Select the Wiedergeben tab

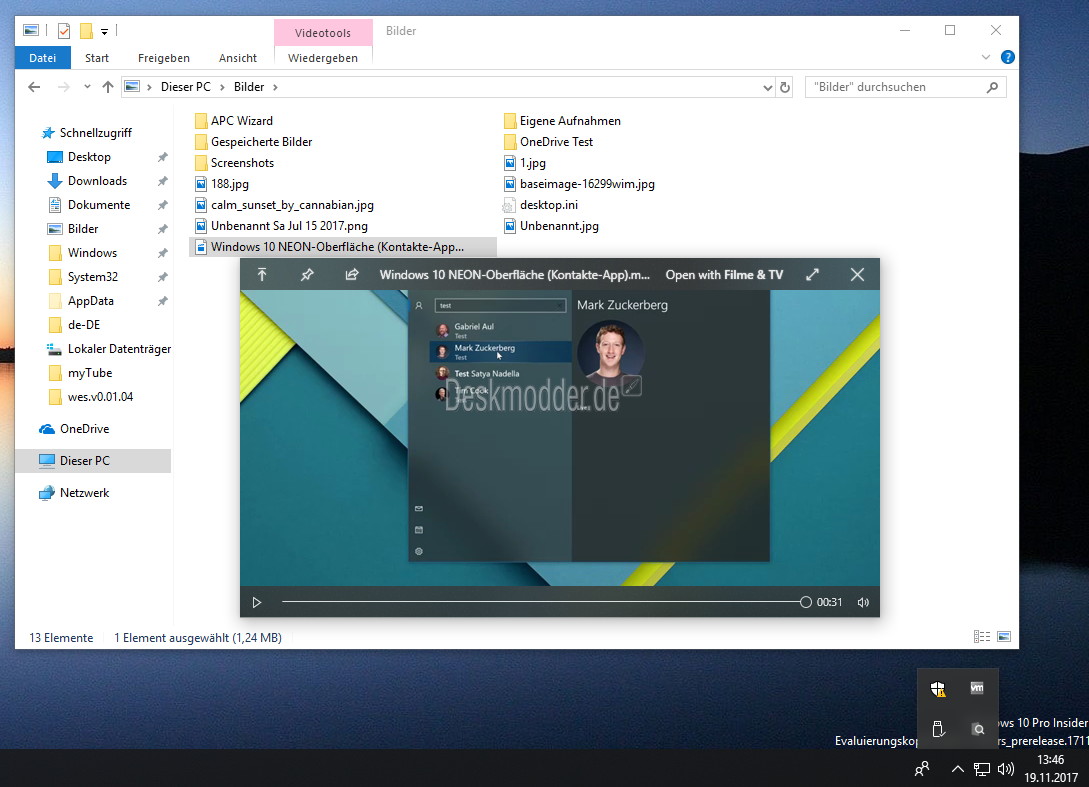click(323, 58)
